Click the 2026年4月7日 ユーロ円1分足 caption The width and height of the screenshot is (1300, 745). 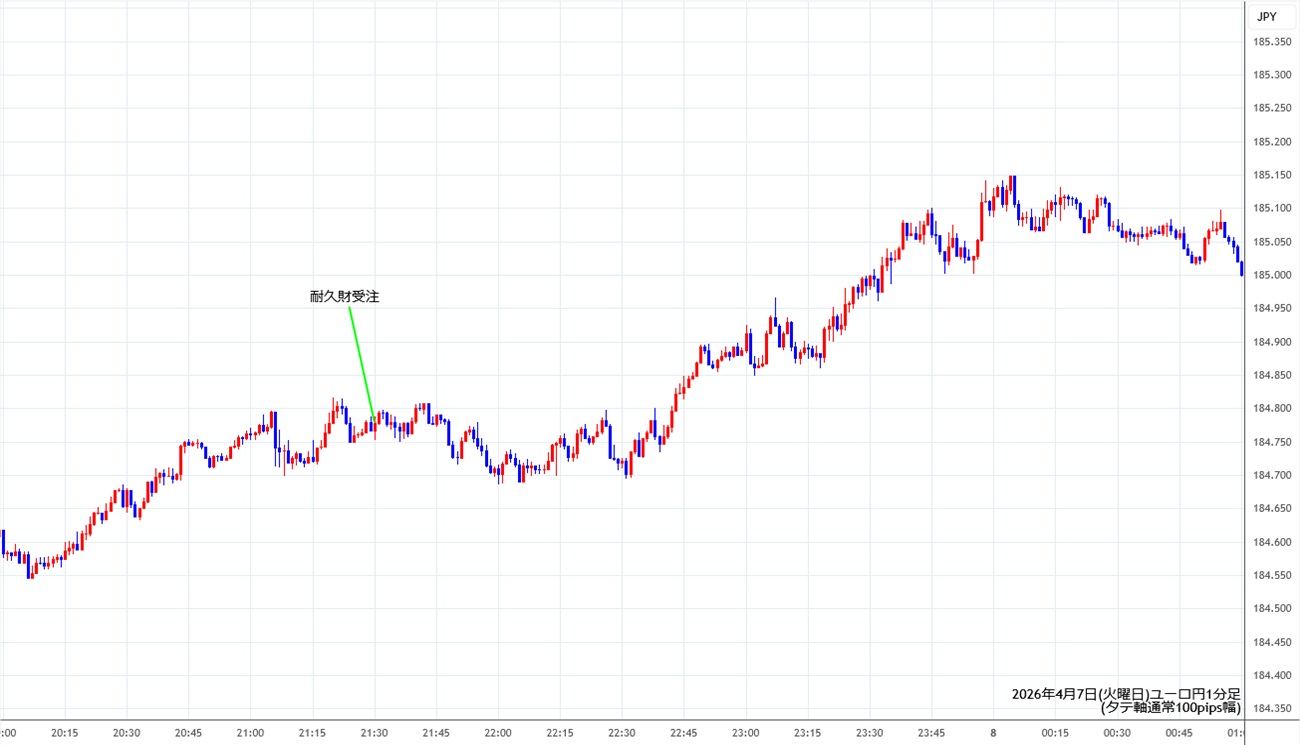coord(1126,694)
